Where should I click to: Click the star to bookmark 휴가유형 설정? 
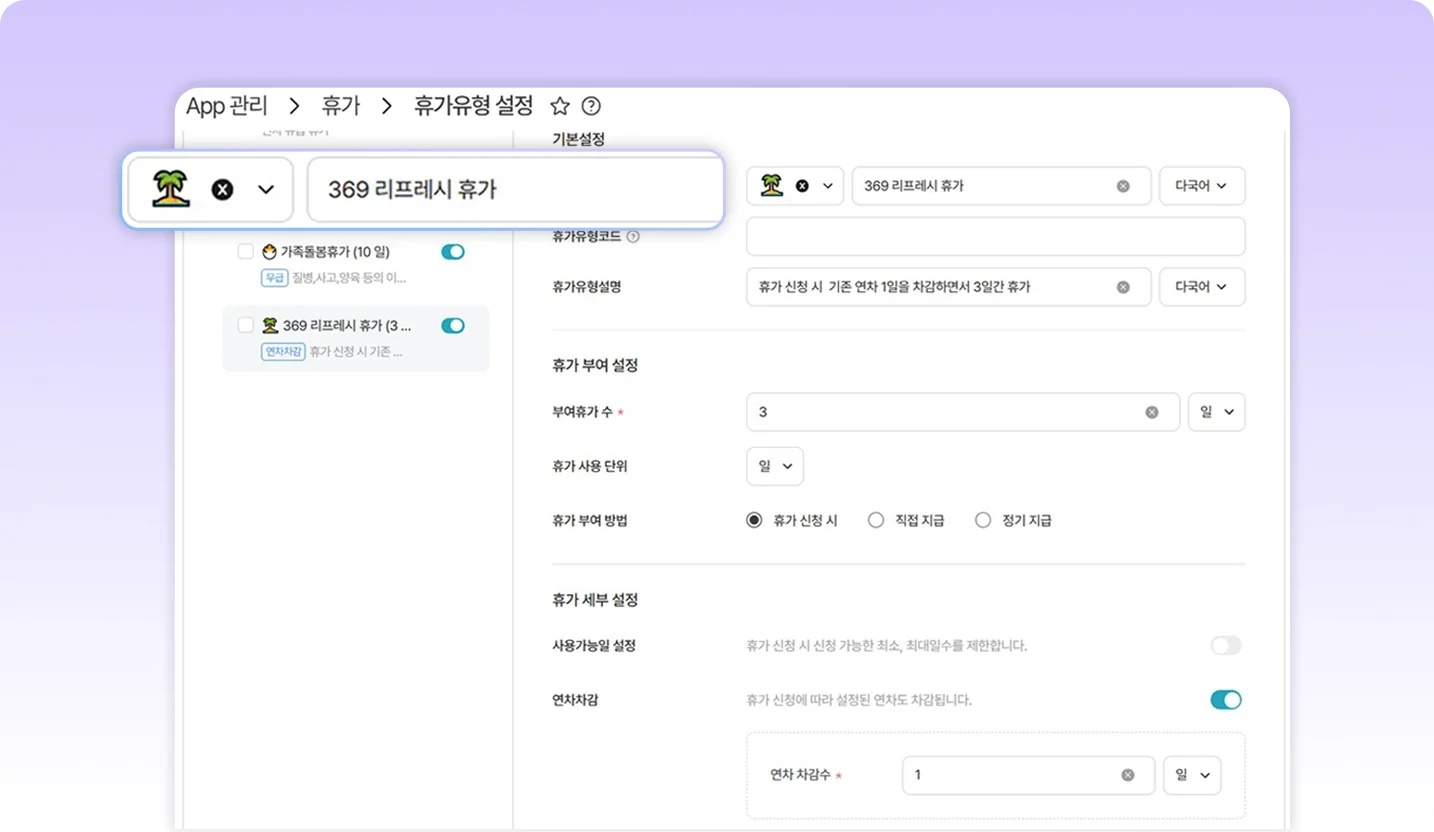point(559,106)
